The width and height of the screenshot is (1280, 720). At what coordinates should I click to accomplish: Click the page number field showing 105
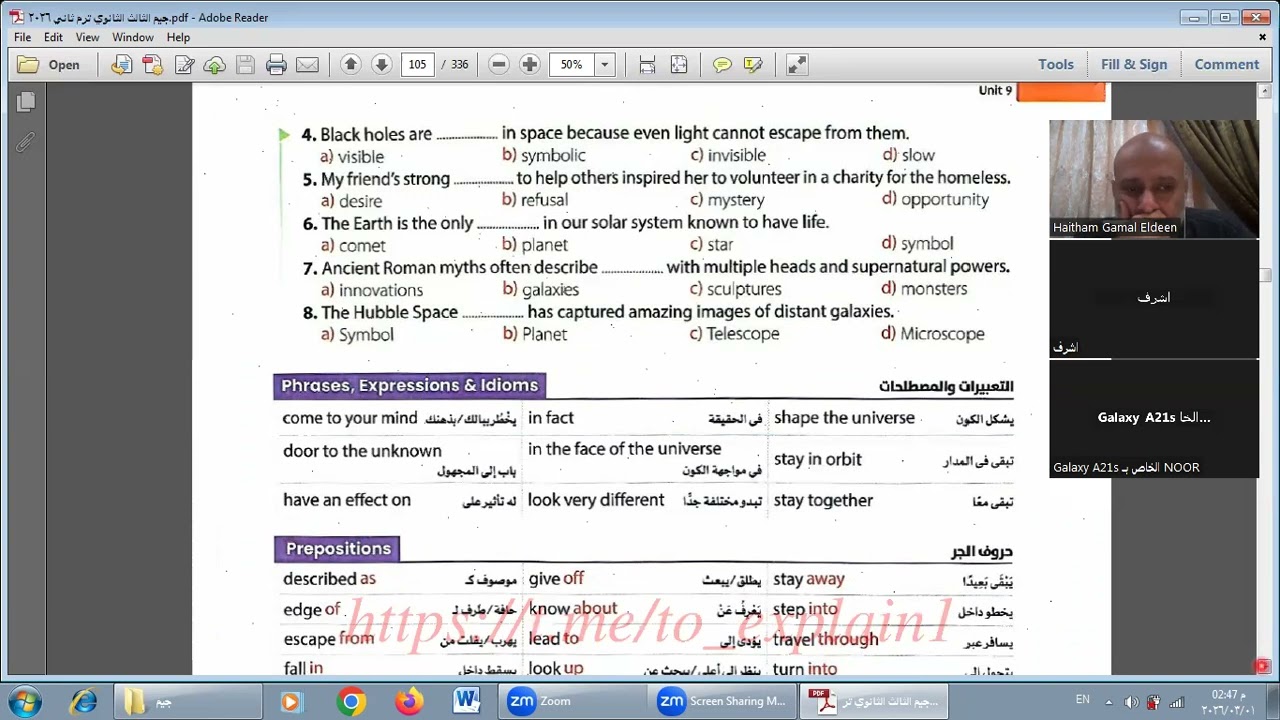(417, 65)
